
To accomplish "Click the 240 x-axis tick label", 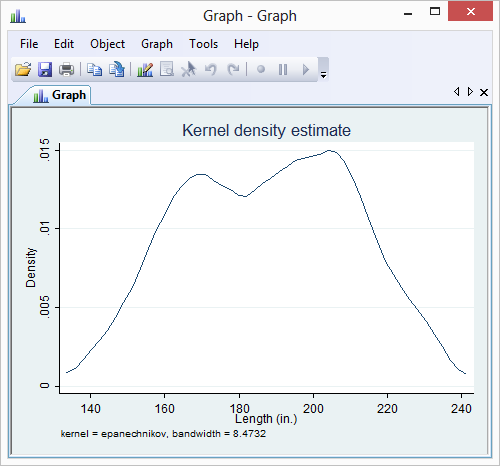I will coord(461,409).
